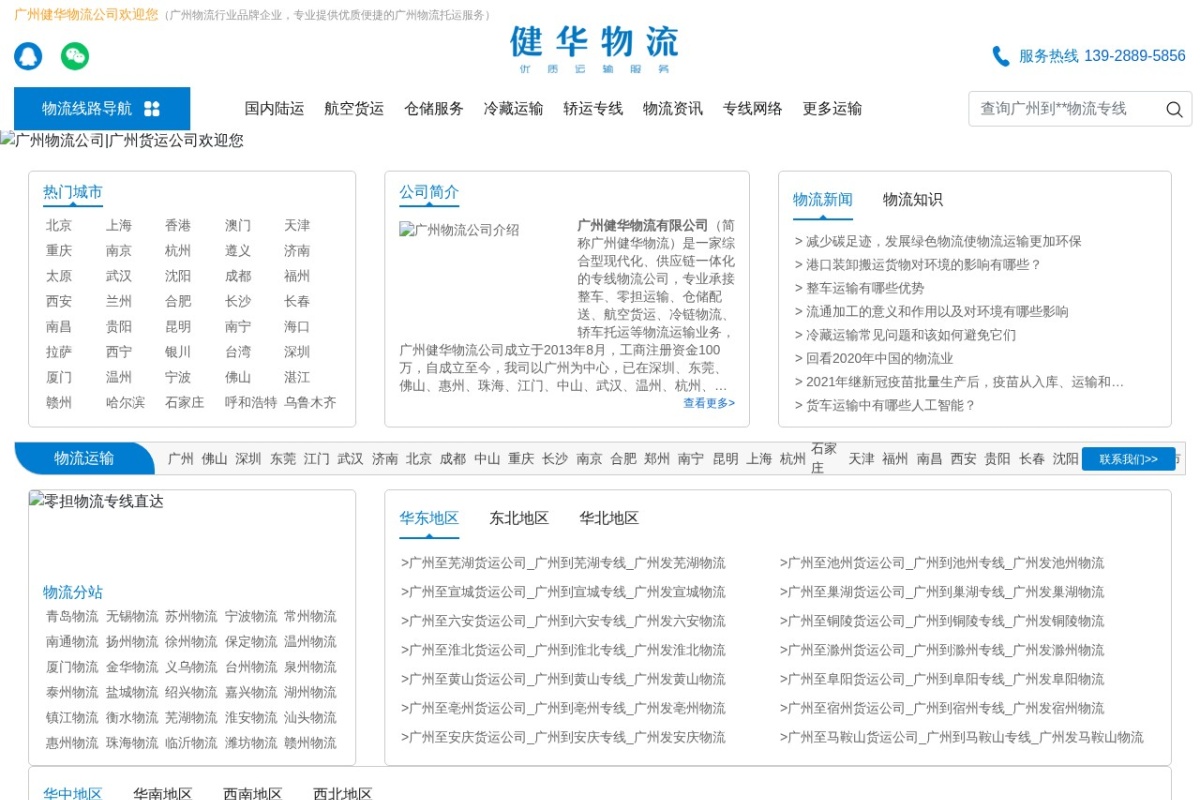Click the WeChat icon
The width and height of the screenshot is (1200, 800).
click(x=75, y=56)
